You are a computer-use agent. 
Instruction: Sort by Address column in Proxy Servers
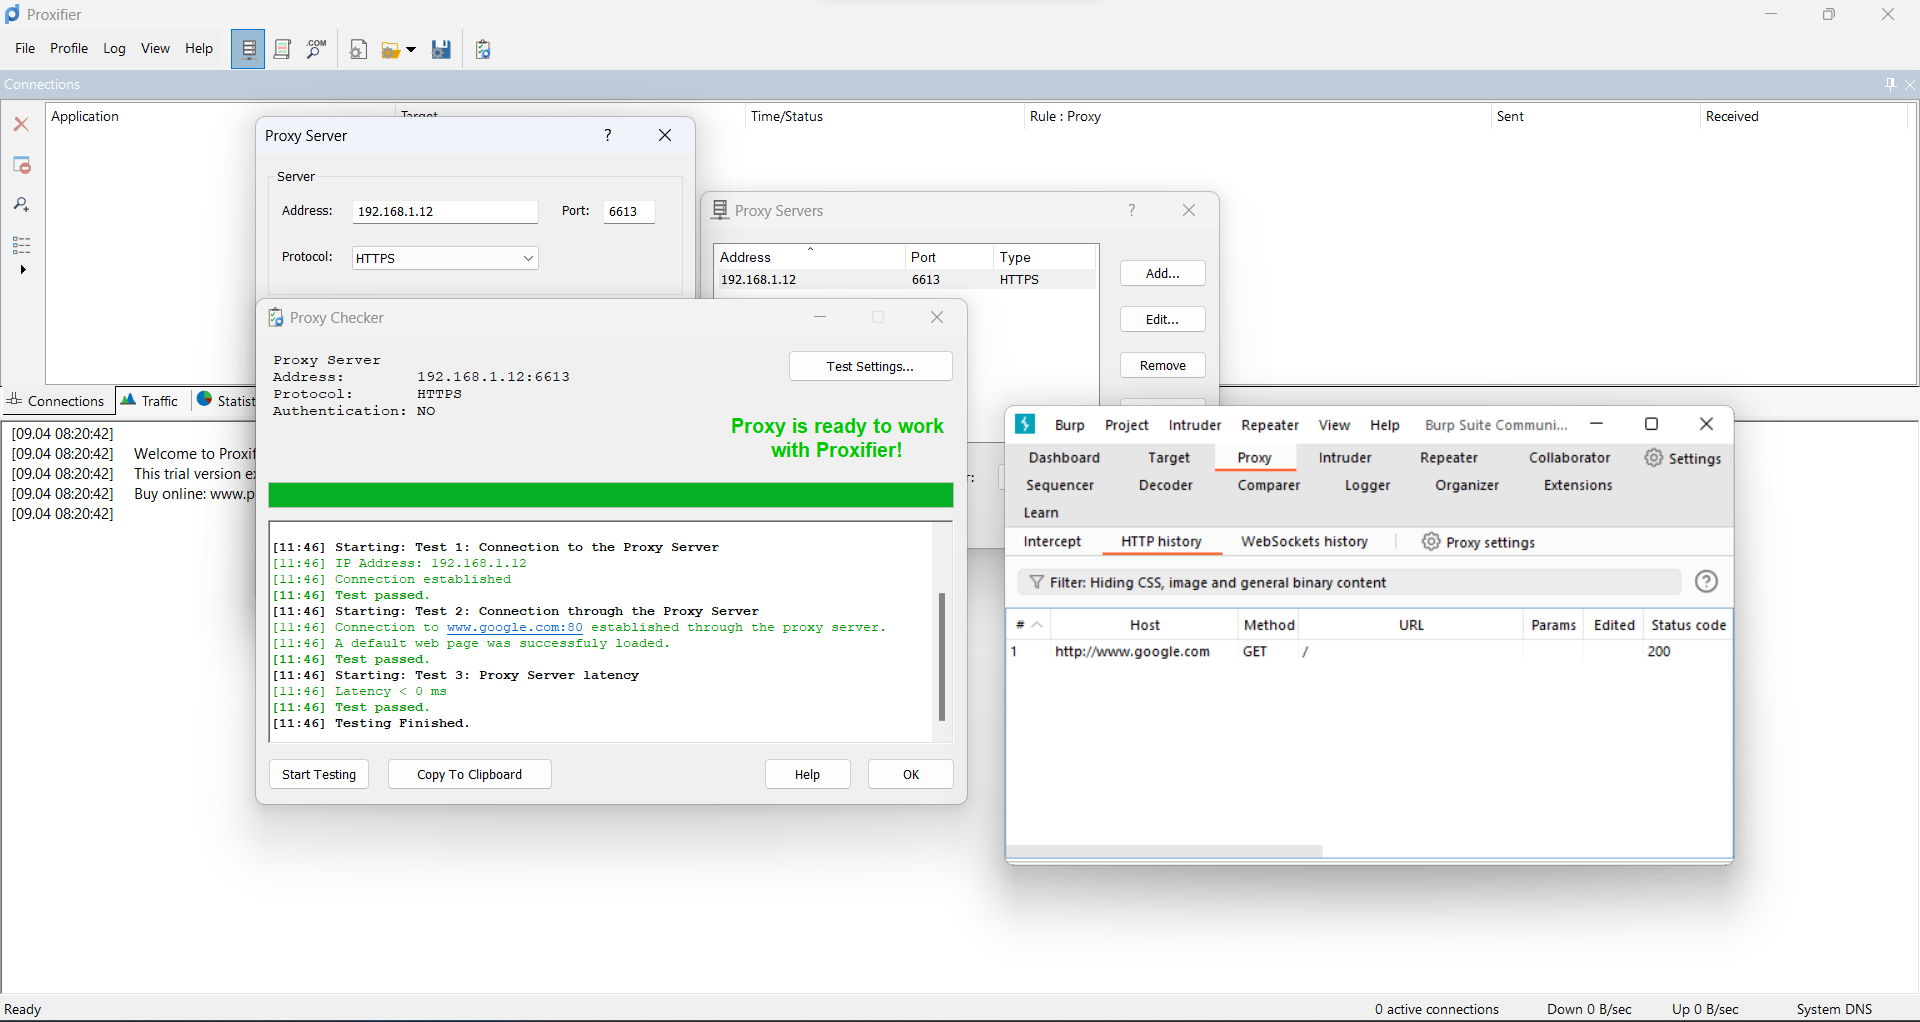click(808, 257)
